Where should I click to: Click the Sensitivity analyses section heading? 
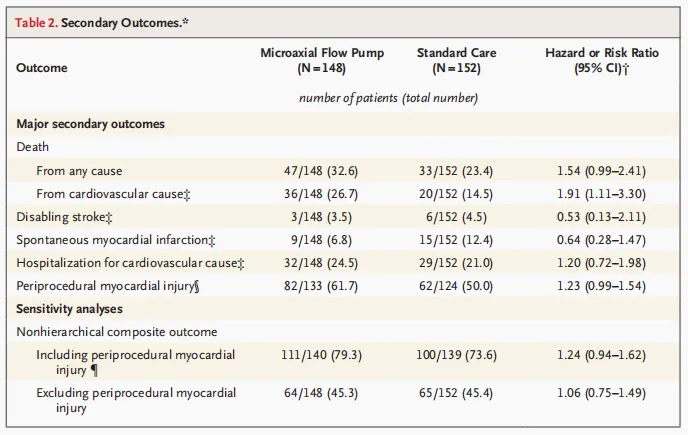pos(69,309)
